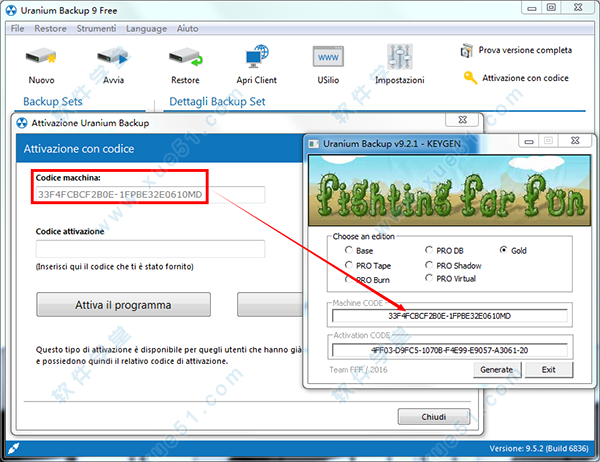The image size is (600, 462).
Task: Start backup with the Avvia icon
Action: point(112,57)
